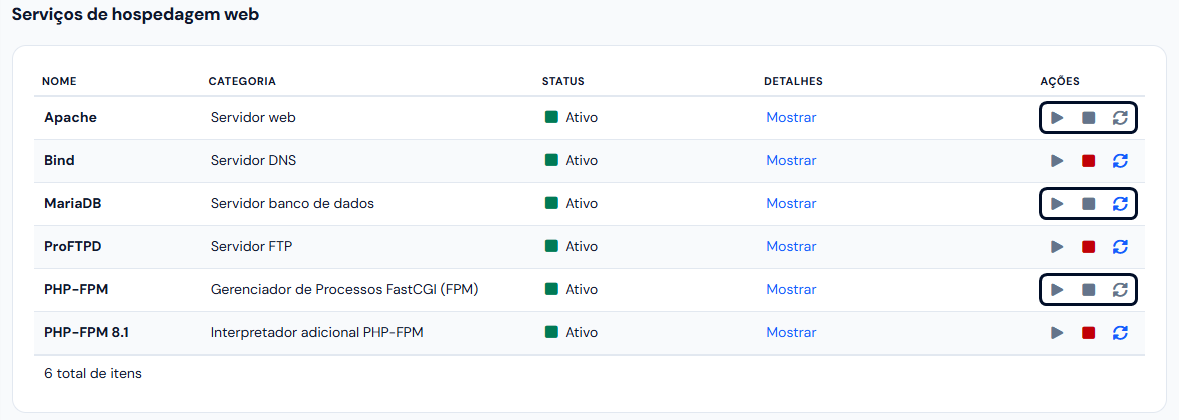
Task: Show details for MariaDB
Action: tap(791, 203)
